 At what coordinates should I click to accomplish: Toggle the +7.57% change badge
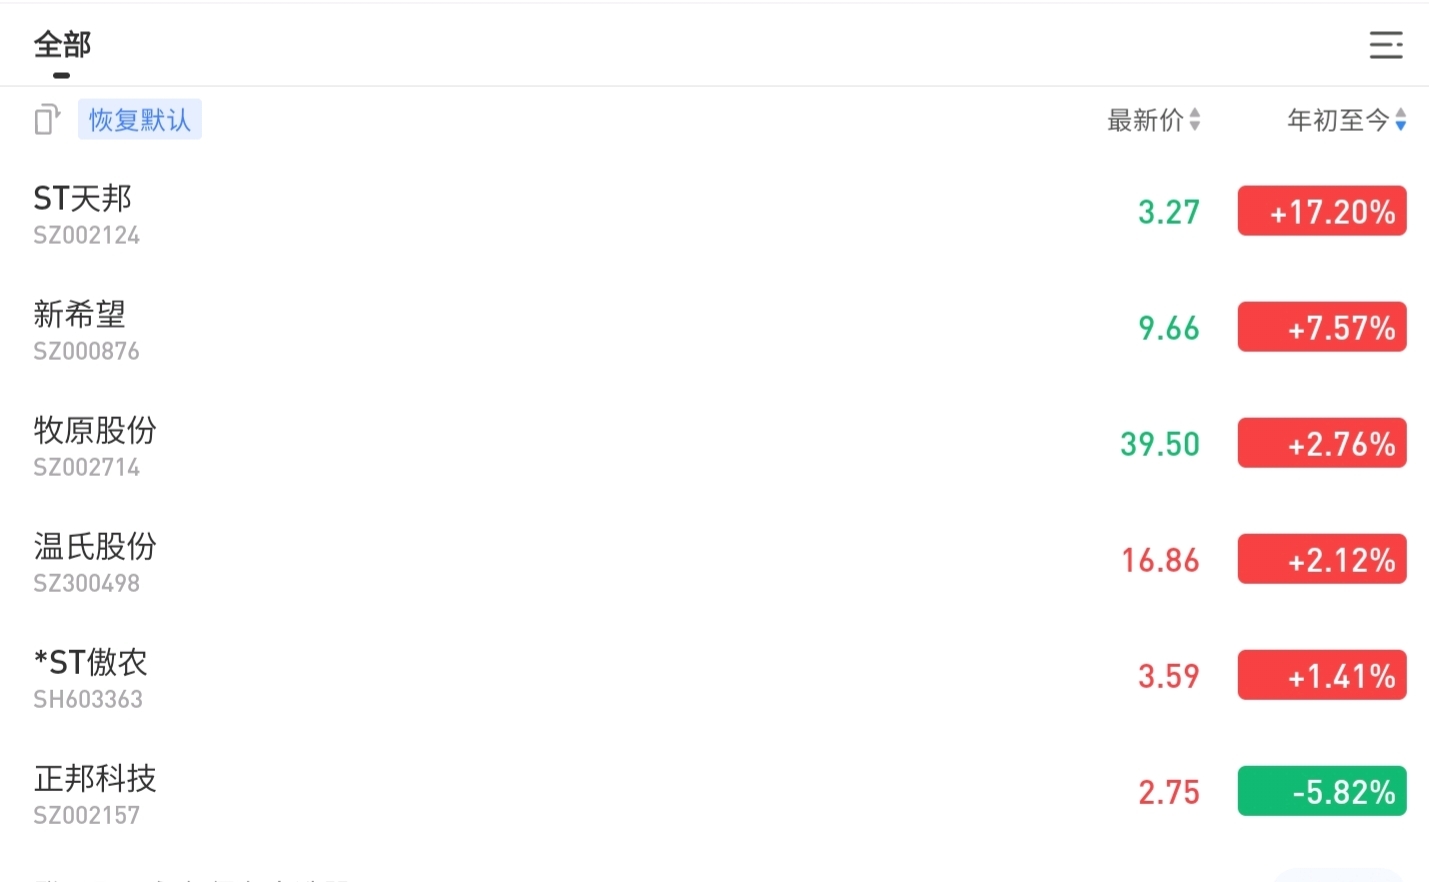click(x=1322, y=327)
